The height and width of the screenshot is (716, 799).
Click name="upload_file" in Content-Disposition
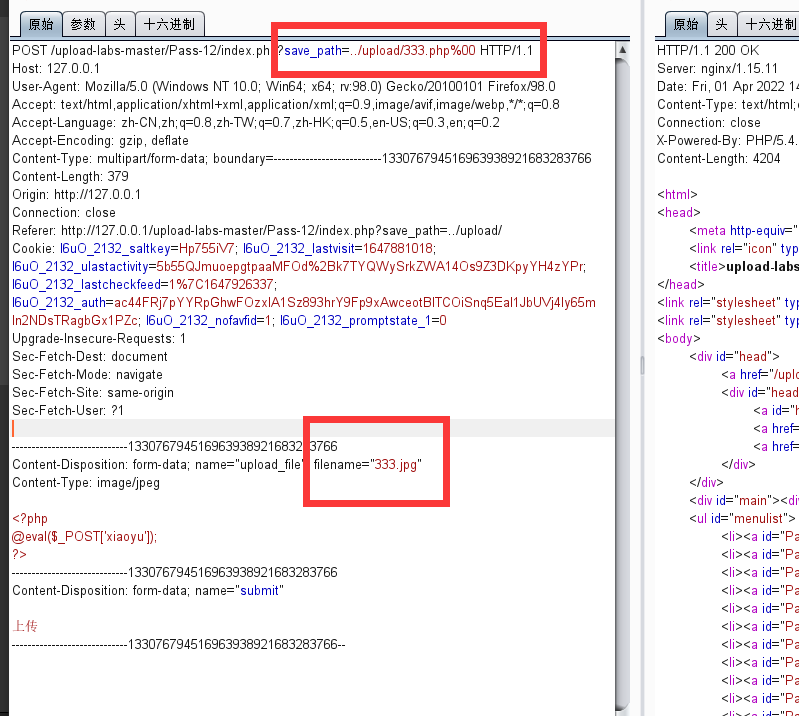[249, 464]
